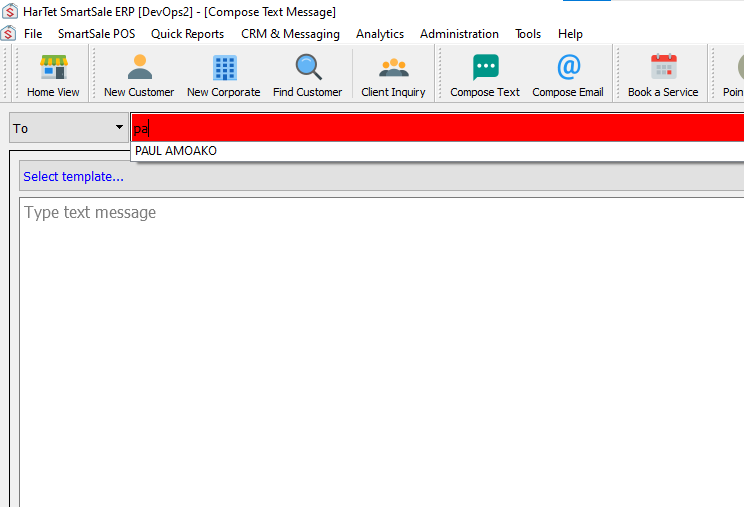Open the File menu
This screenshot has width=744, height=507.
(x=33, y=34)
